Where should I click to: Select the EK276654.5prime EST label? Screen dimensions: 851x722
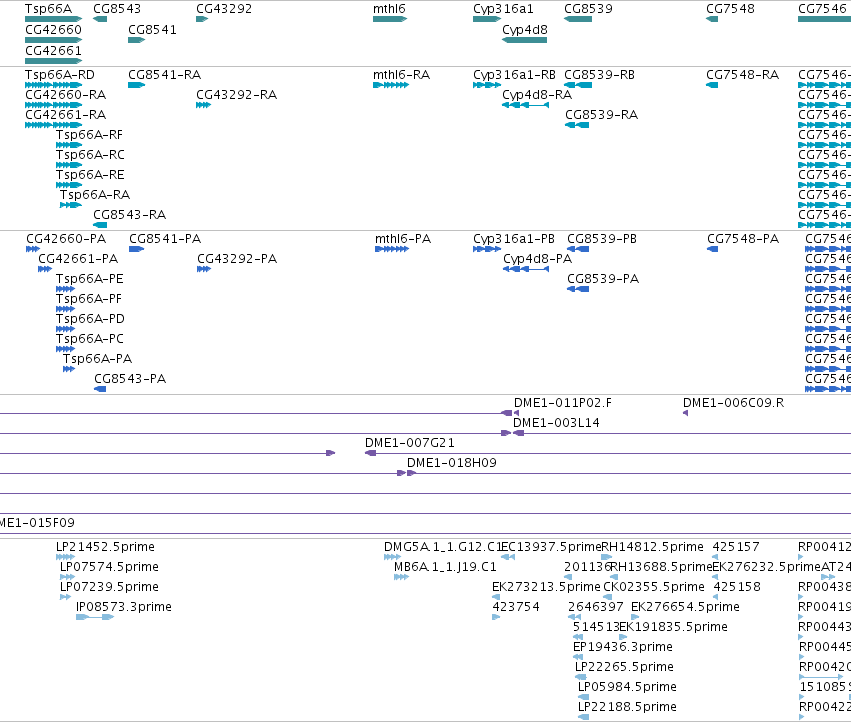[685, 607]
